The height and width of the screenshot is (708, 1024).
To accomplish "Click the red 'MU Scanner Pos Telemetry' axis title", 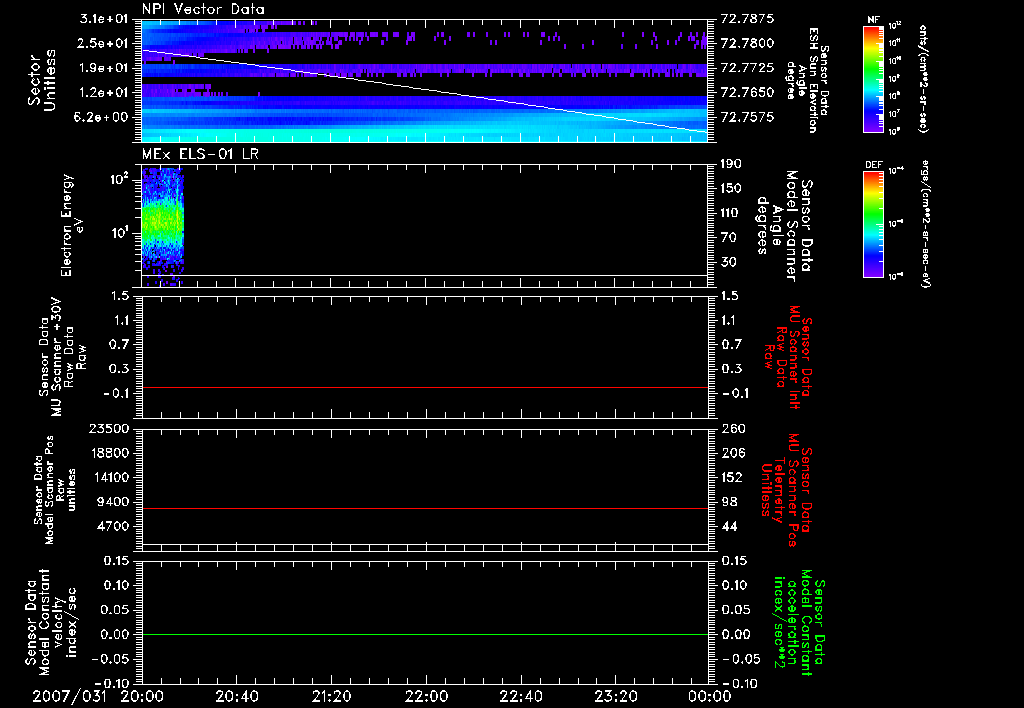I will [787, 490].
